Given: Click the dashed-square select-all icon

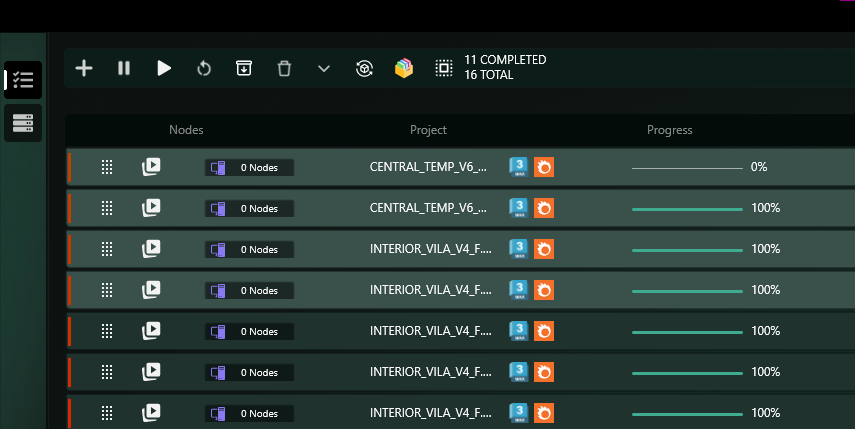Looking at the screenshot, I should [x=444, y=68].
